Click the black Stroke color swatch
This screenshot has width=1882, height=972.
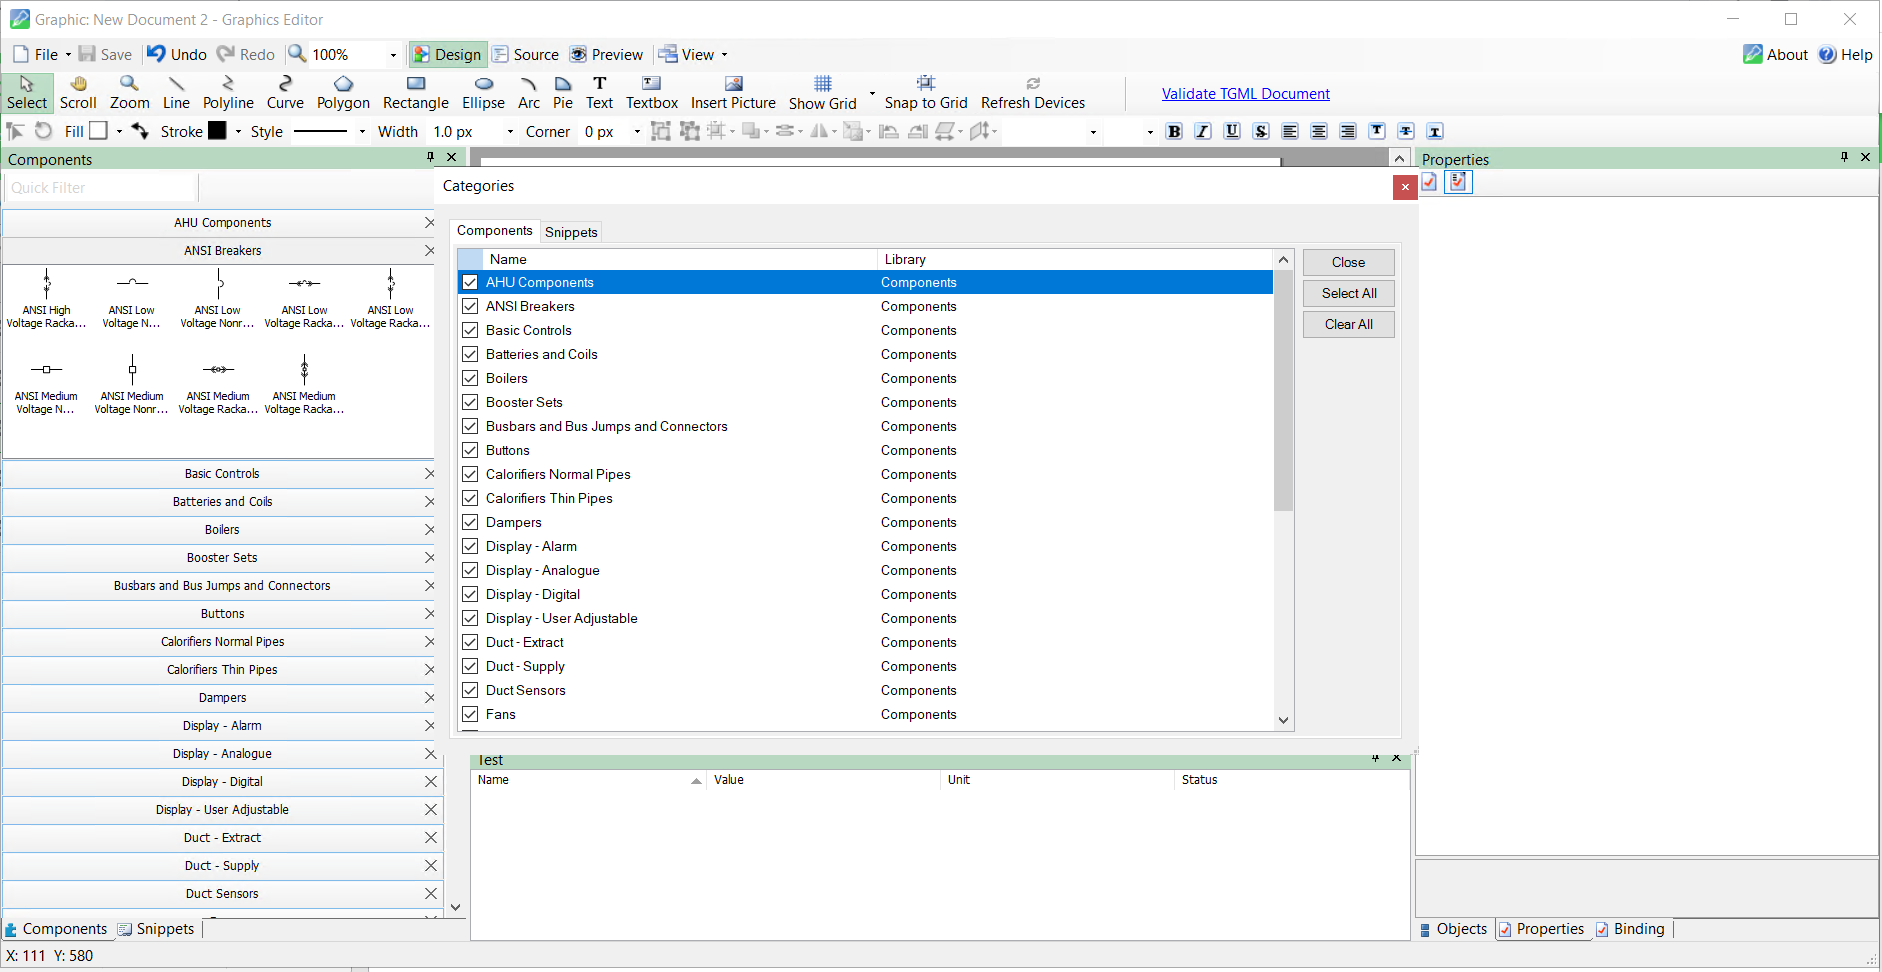(x=217, y=131)
